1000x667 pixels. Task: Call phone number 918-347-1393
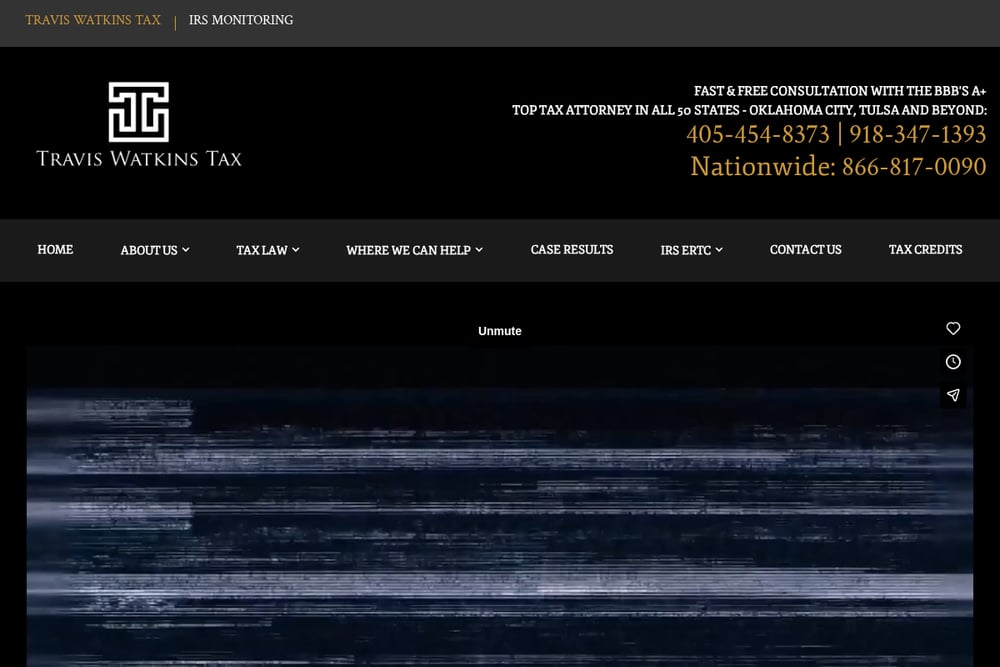[x=918, y=134]
